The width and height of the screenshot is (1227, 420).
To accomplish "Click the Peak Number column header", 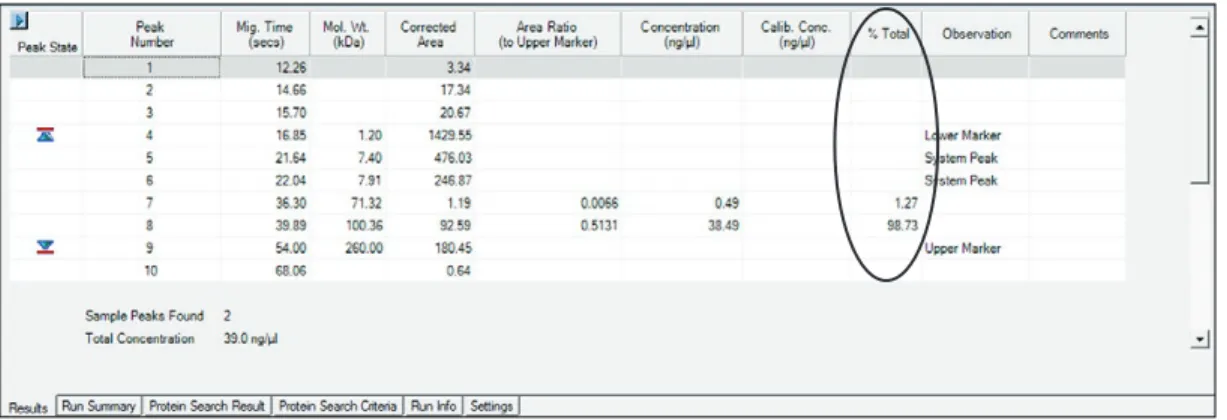I will (151, 35).
